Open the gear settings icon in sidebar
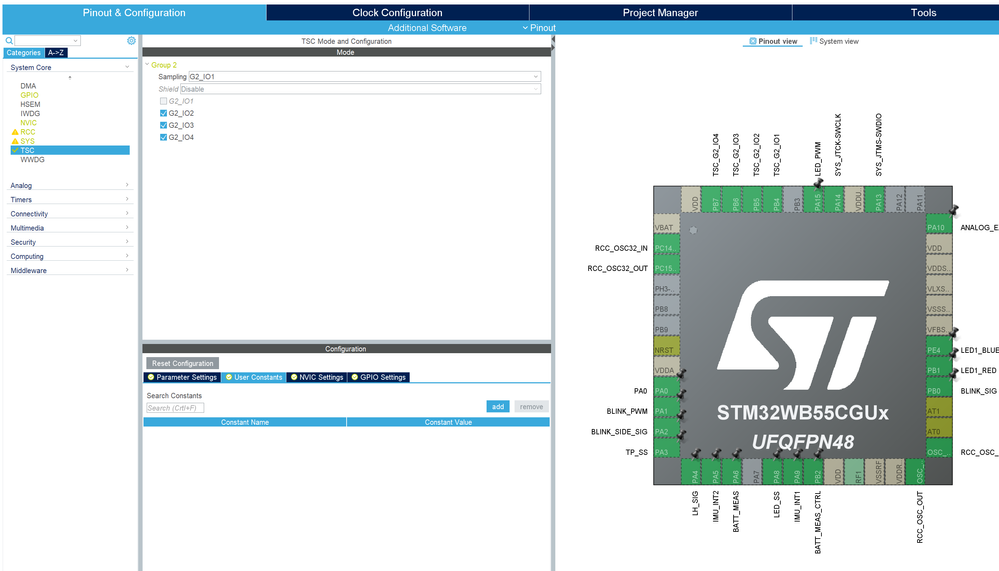Viewport: 999px width, 571px height. [131, 41]
